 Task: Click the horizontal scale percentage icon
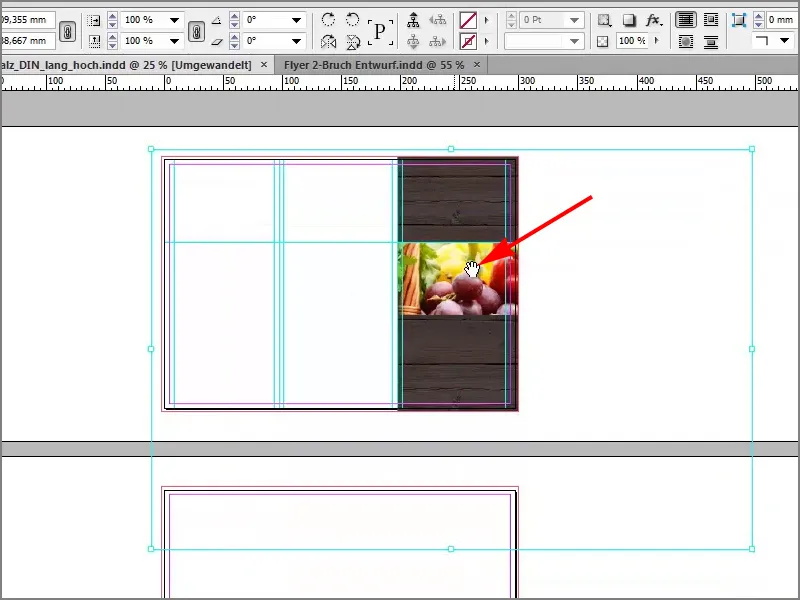point(94,20)
